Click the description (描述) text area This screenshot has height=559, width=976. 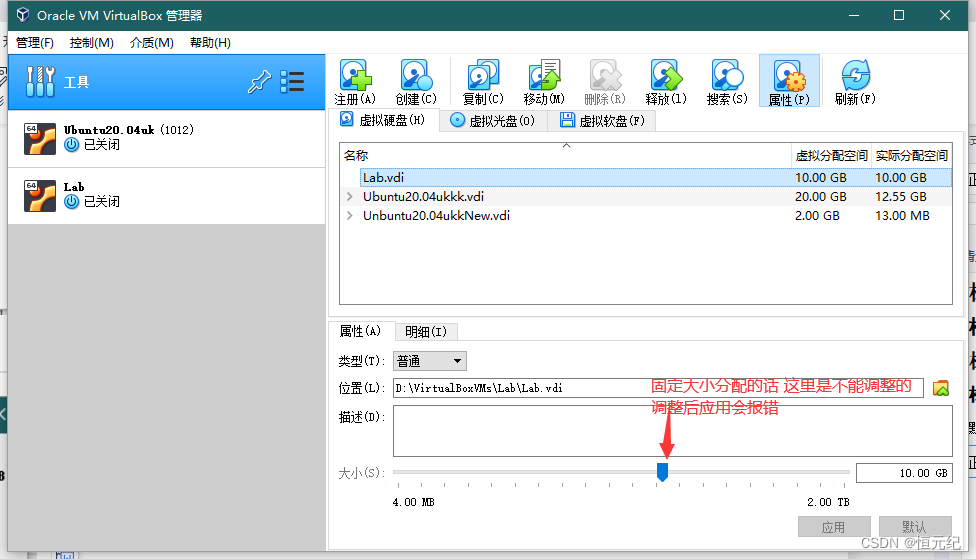coord(672,431)
